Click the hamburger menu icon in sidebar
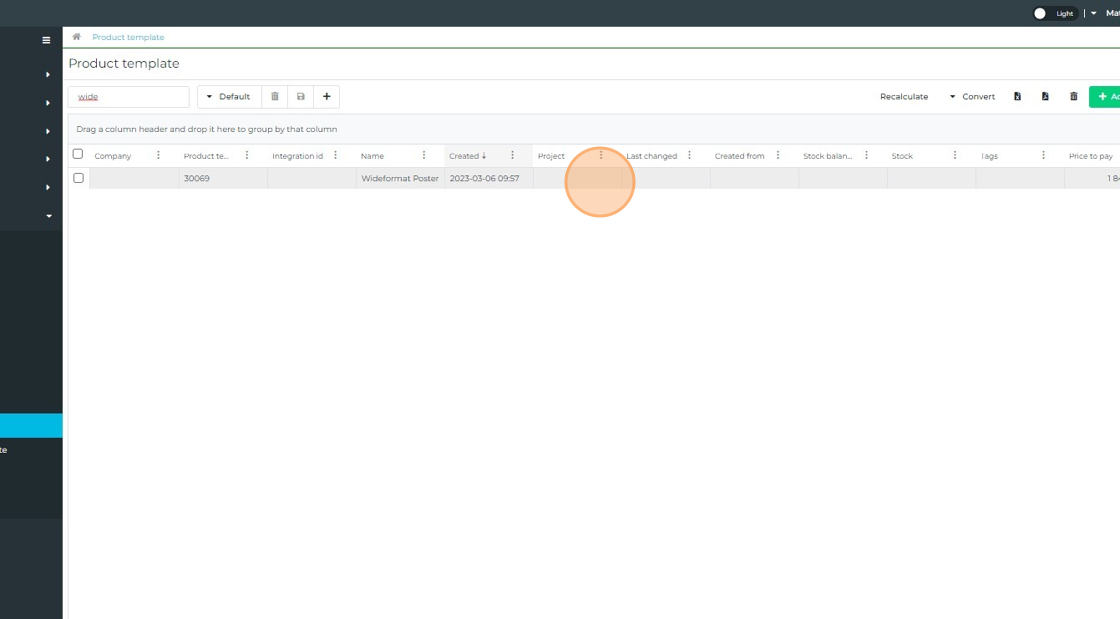The image size is (1120, 619). click(x=46, y=41)
